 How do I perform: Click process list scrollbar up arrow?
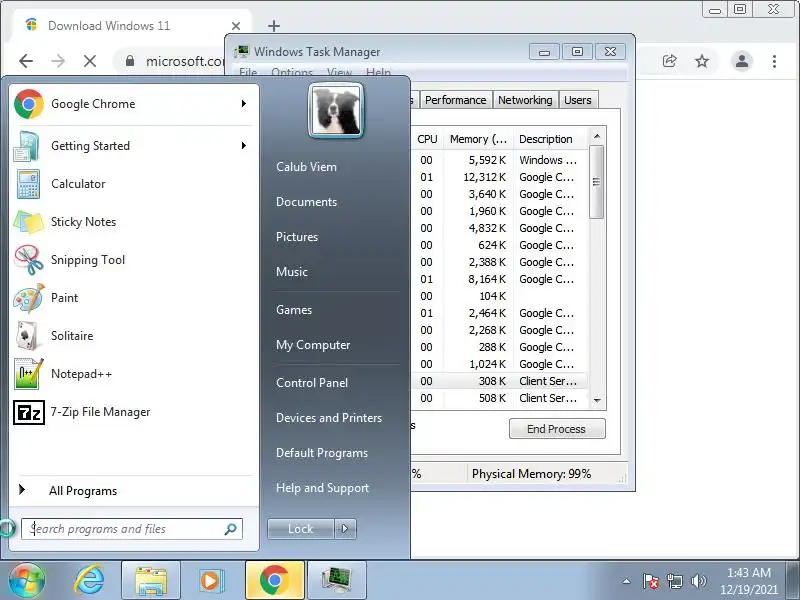[x=597, y=136]
